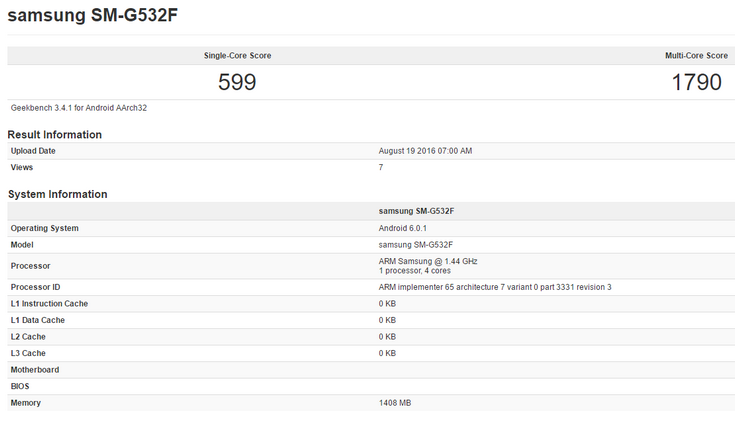Click the 'L1 Instruction Cache' row label
The height and width of the screenshot is (423, 735).
pyautogui.click(x=49, y=303)
